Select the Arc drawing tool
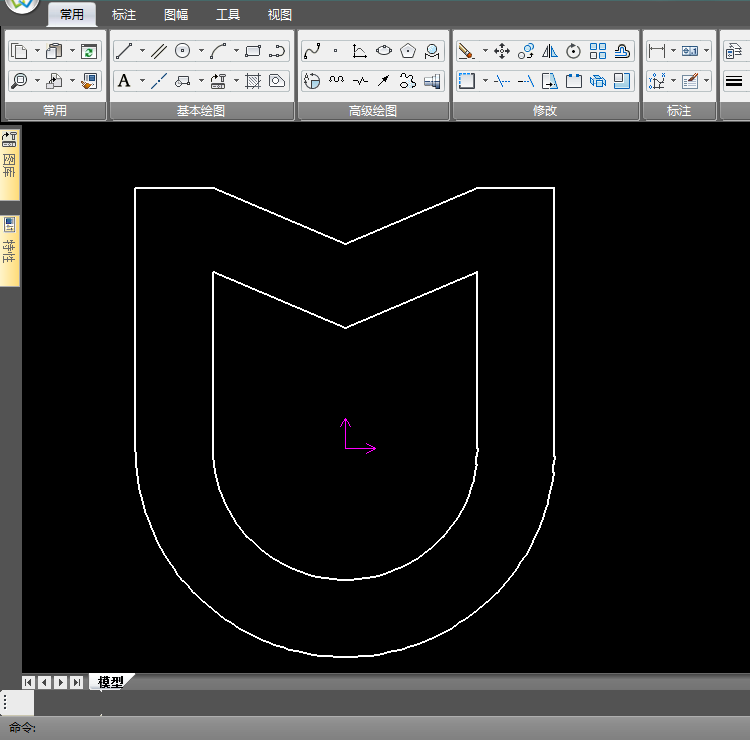750x740 pixels. coord(218,51)
